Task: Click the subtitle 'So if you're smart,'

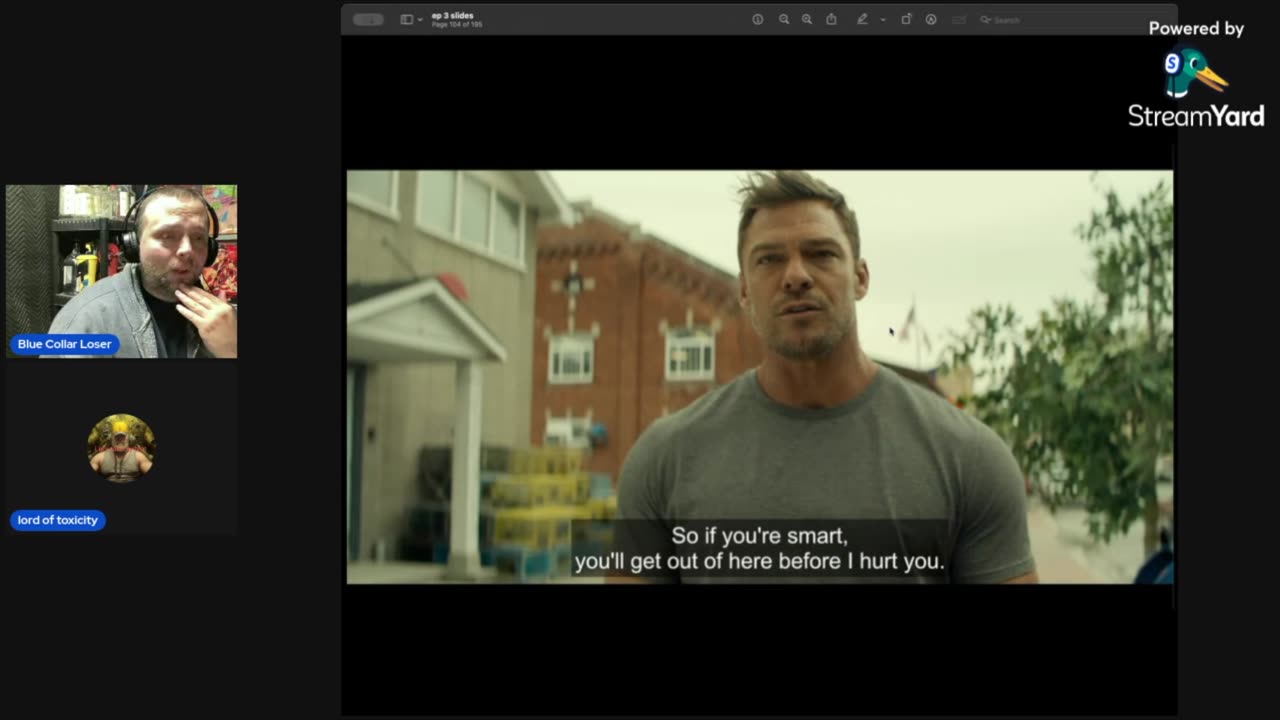Action: click(759, 536)
